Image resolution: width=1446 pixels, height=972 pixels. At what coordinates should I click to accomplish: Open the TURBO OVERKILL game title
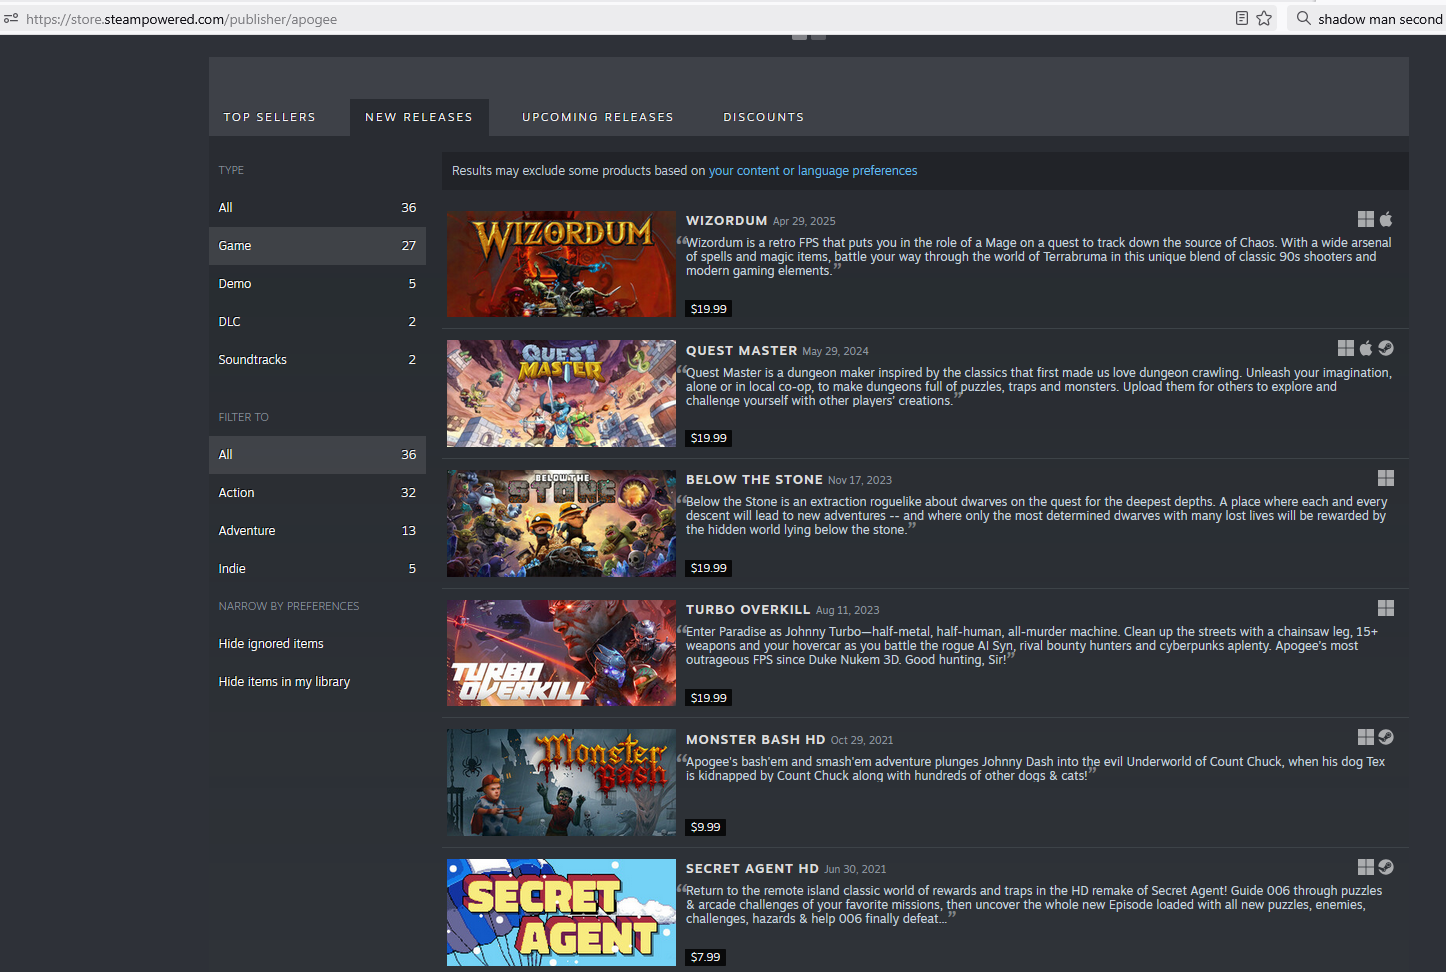tap(748, 610)
